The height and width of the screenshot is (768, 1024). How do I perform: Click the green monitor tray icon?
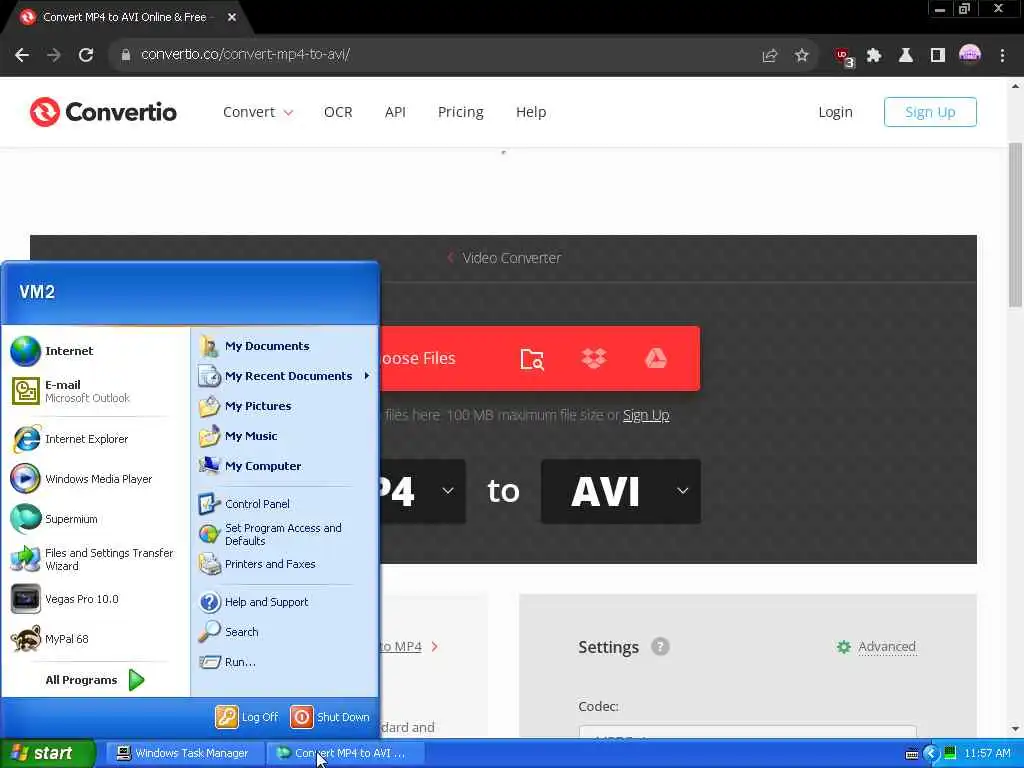click(x=950, y=753)
